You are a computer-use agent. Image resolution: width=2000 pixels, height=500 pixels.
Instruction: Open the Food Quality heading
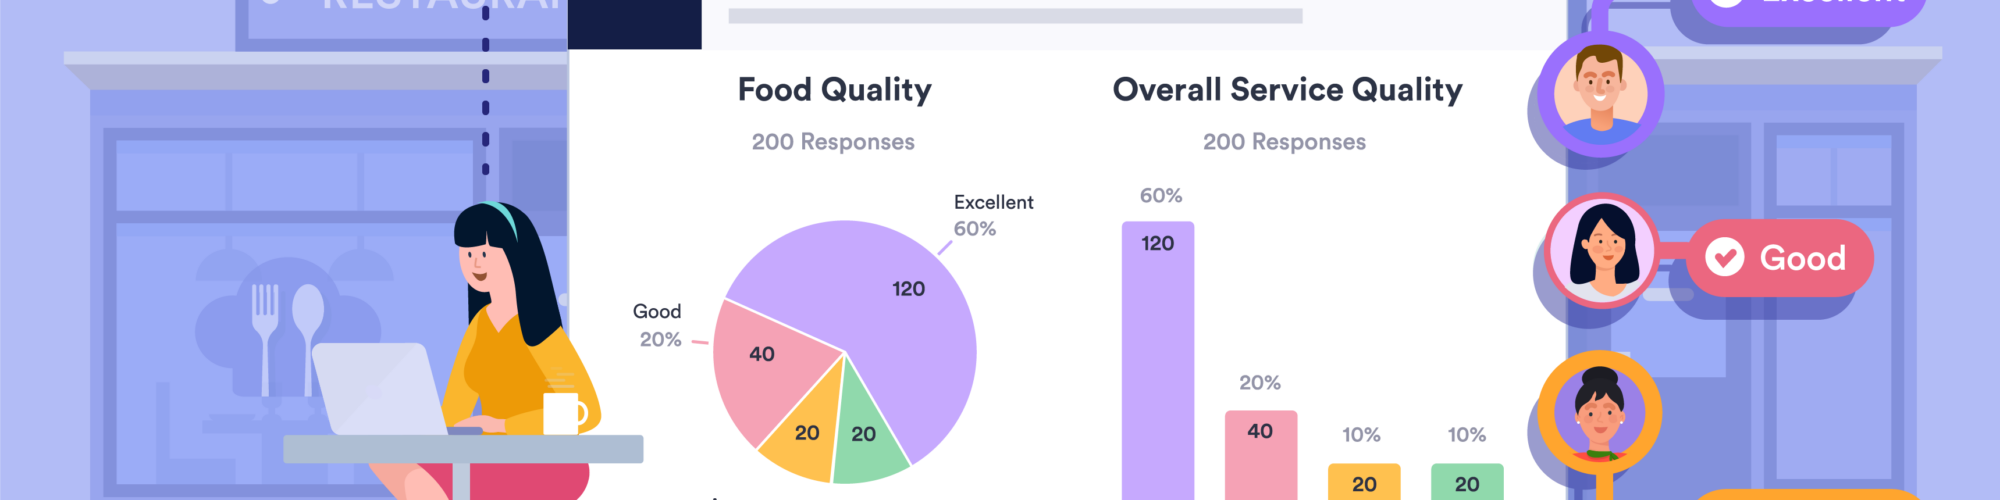[834, 90]
